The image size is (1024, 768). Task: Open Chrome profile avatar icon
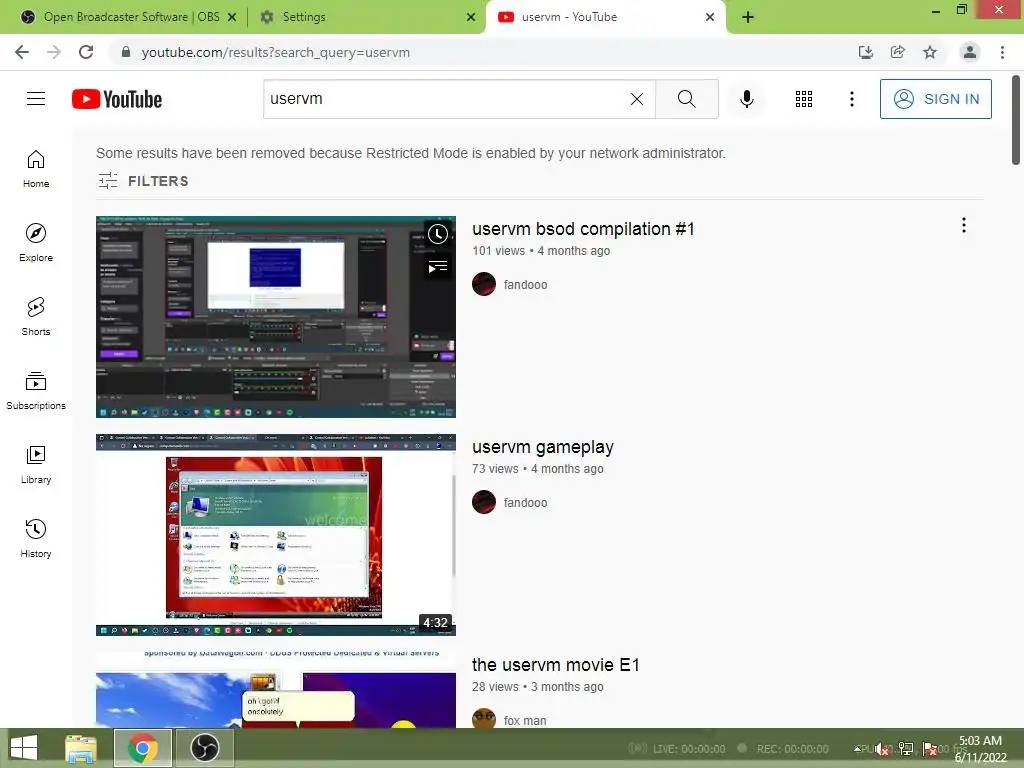pos(970,52)
